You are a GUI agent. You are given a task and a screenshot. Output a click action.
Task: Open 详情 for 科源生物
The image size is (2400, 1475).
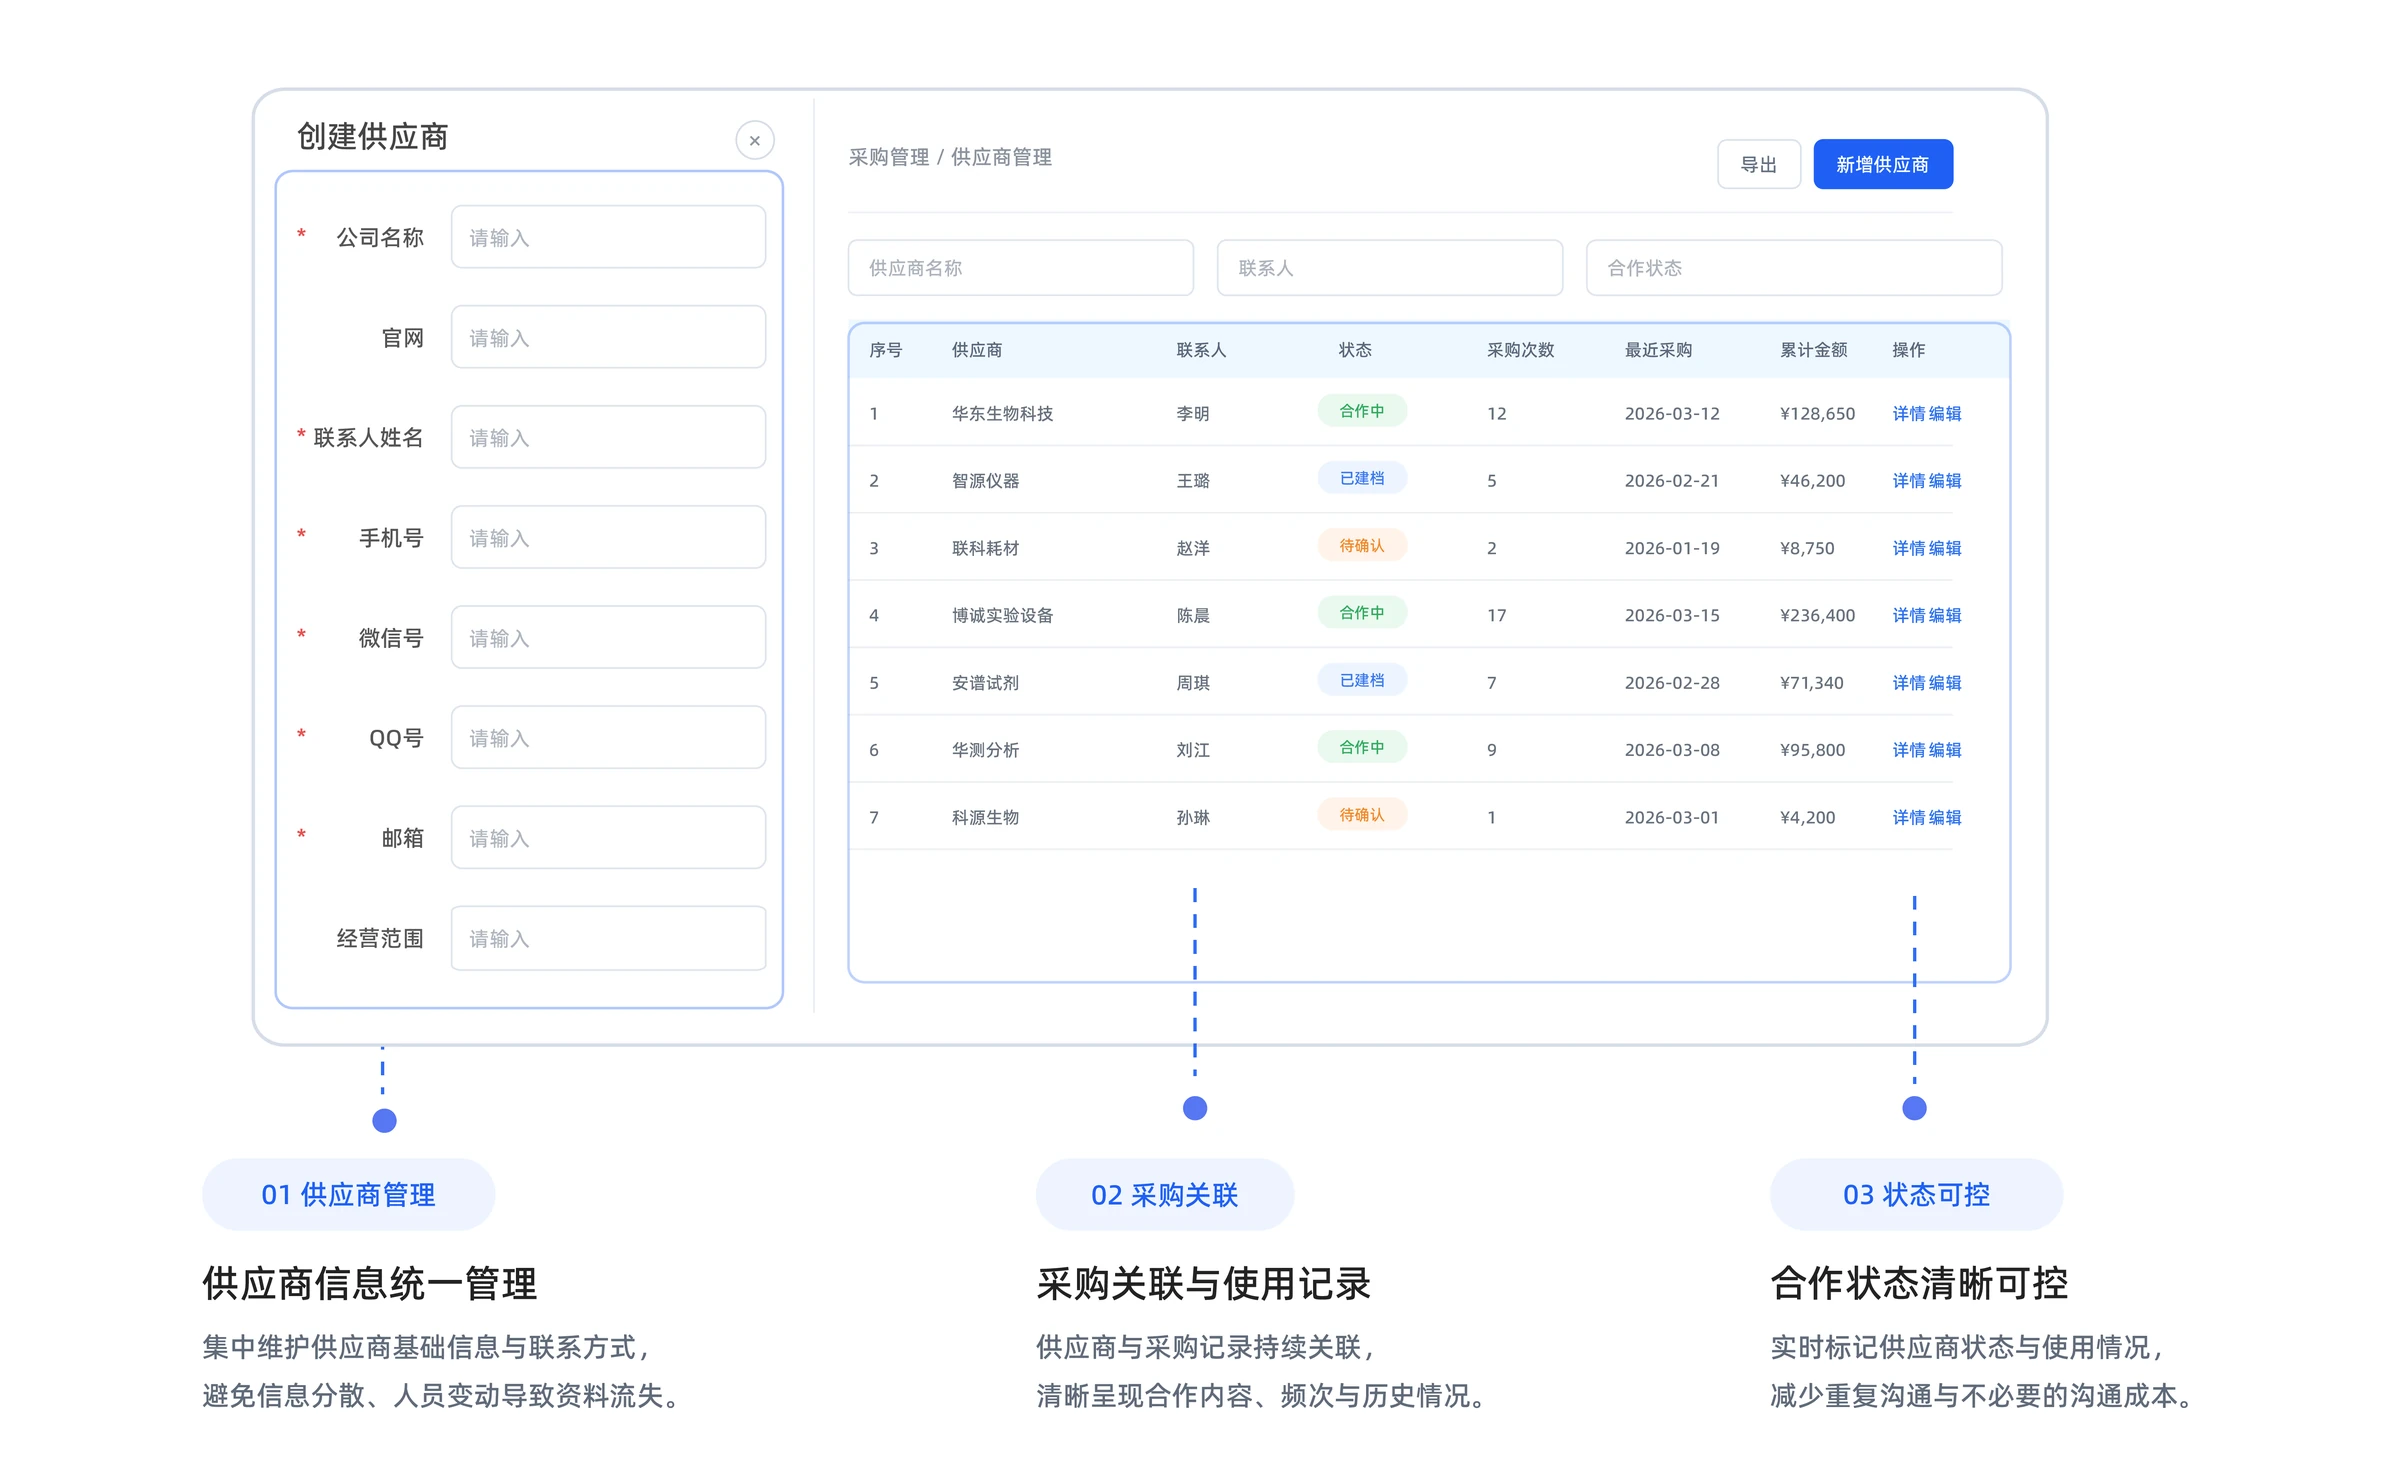click(1909, 817)
